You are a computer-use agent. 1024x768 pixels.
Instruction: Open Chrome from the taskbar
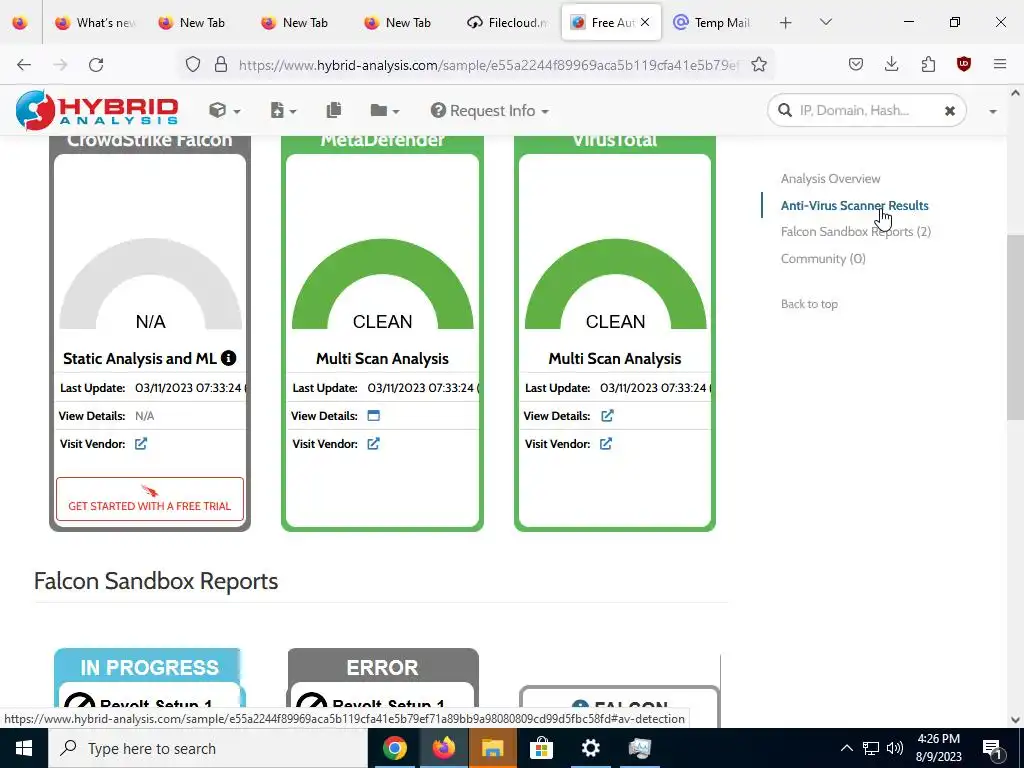click(x=394, y=748)
